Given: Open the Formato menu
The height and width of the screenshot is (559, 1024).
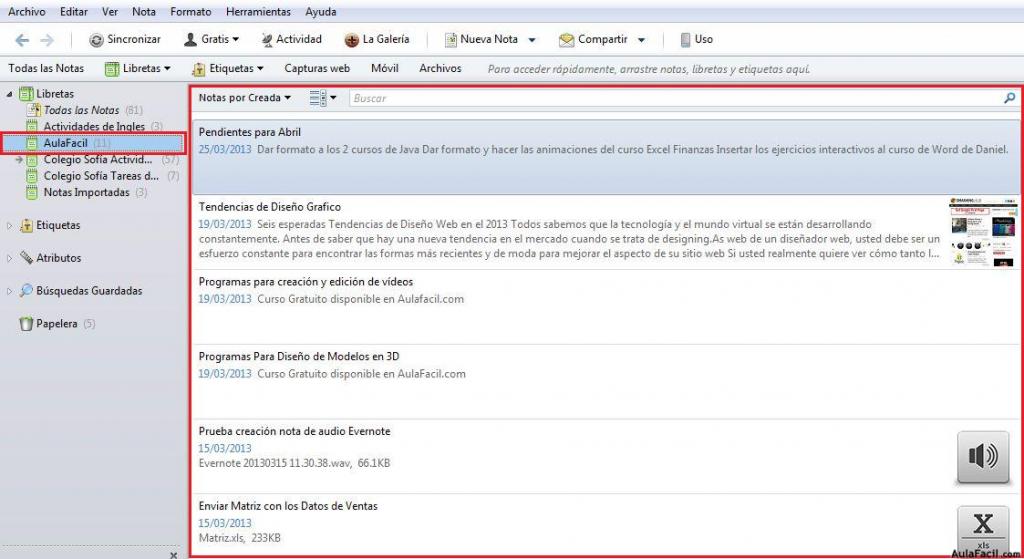Looking at the screenshot, I should coord(191,12).
